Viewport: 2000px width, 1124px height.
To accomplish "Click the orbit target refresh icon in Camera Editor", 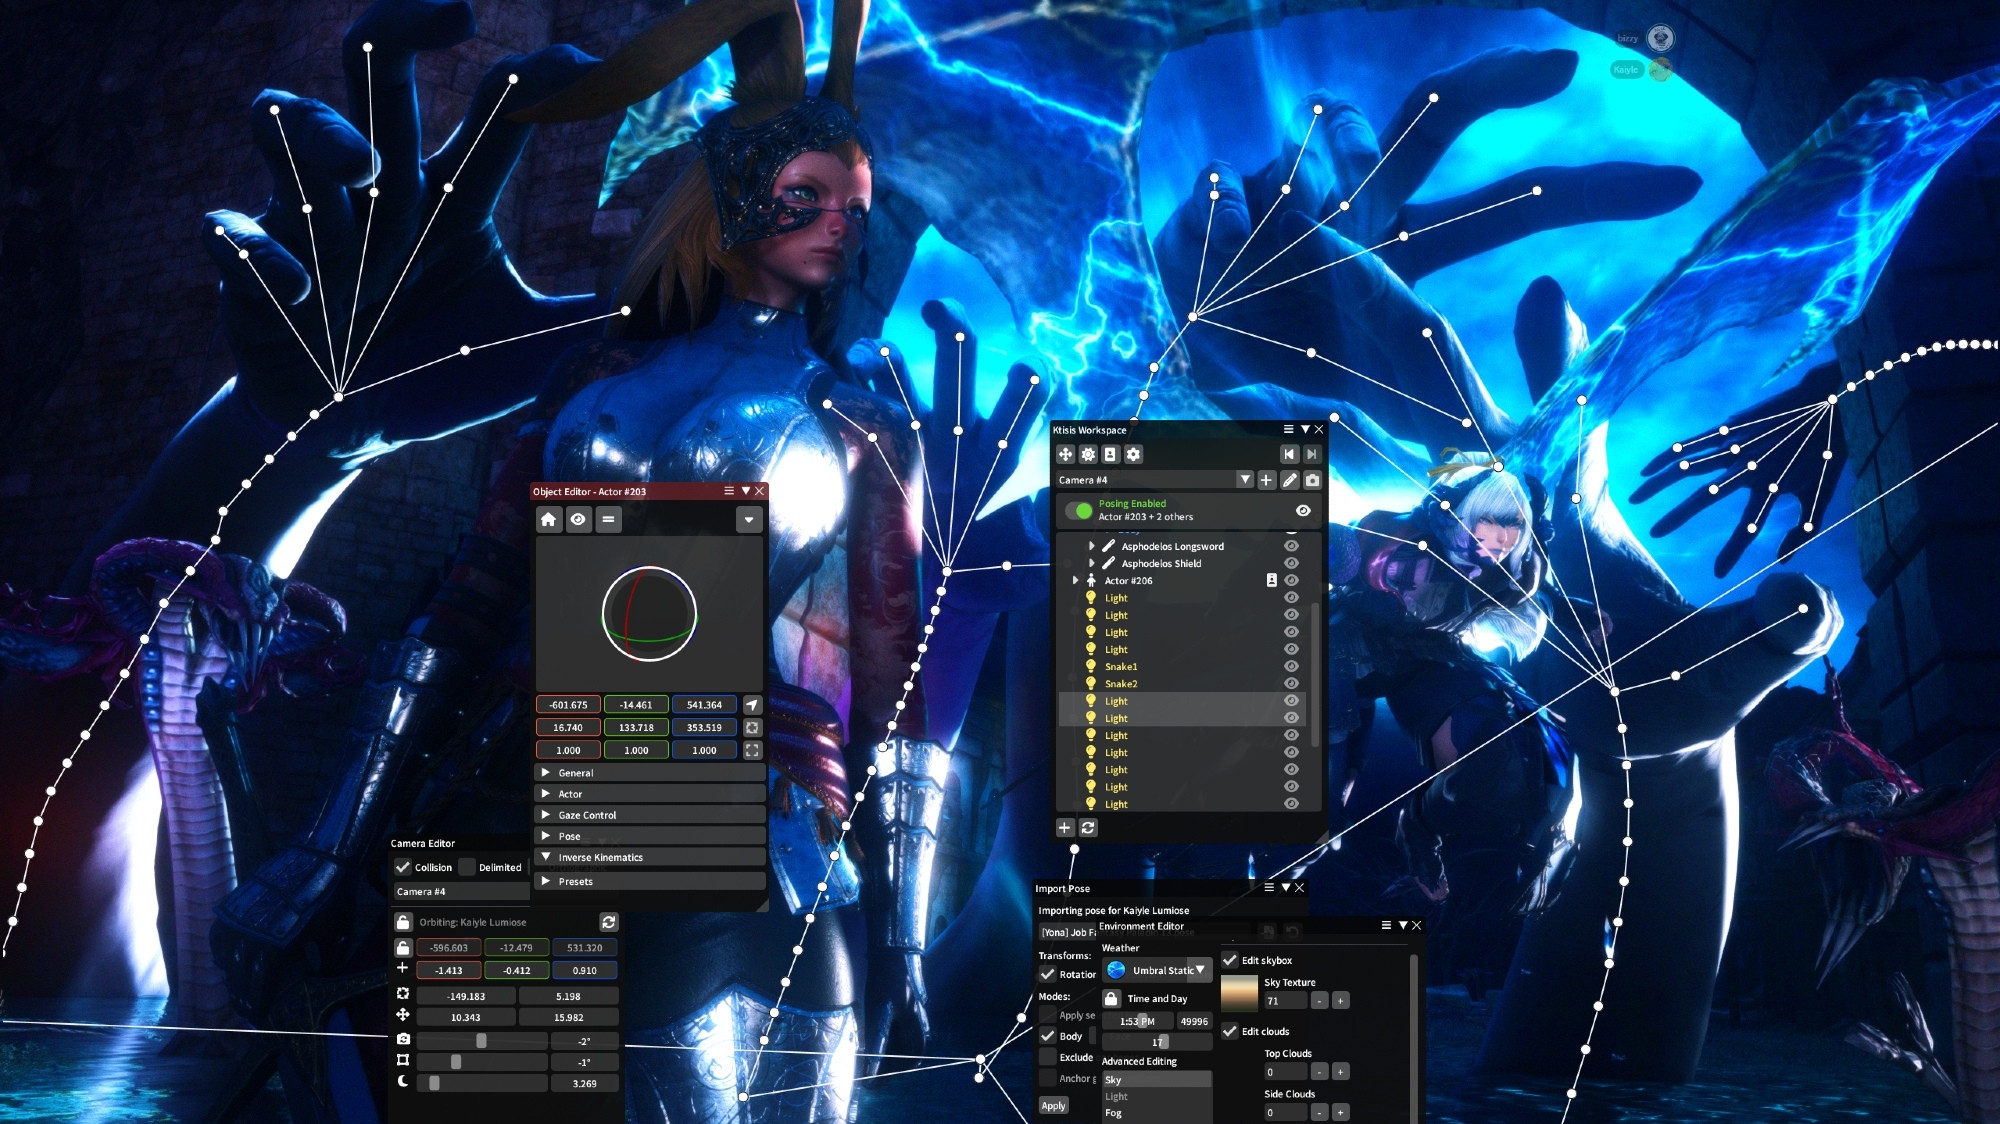I will 608,922.
